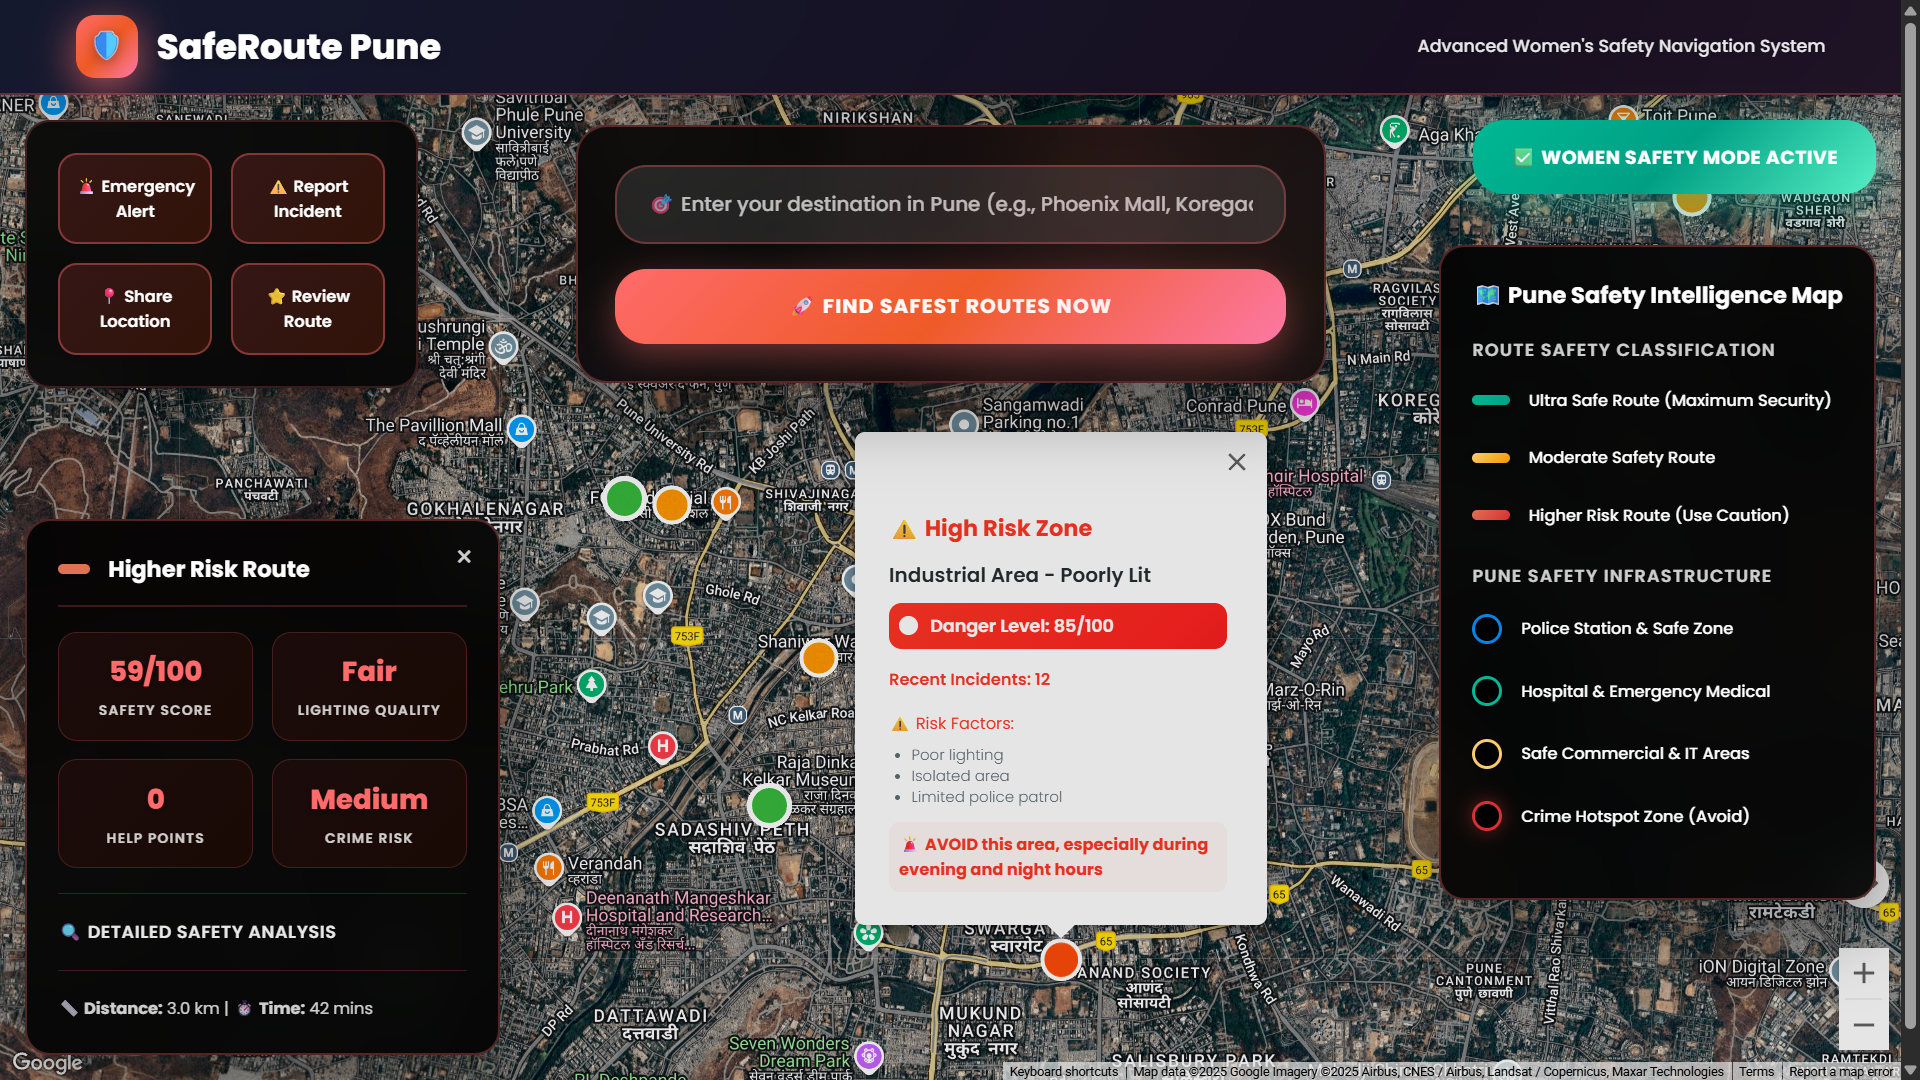The height and width of the screenshot is (1080, 1920).
Task: Click the orange marker near Shaniwar Wada
Action: [x=818, y=658]
